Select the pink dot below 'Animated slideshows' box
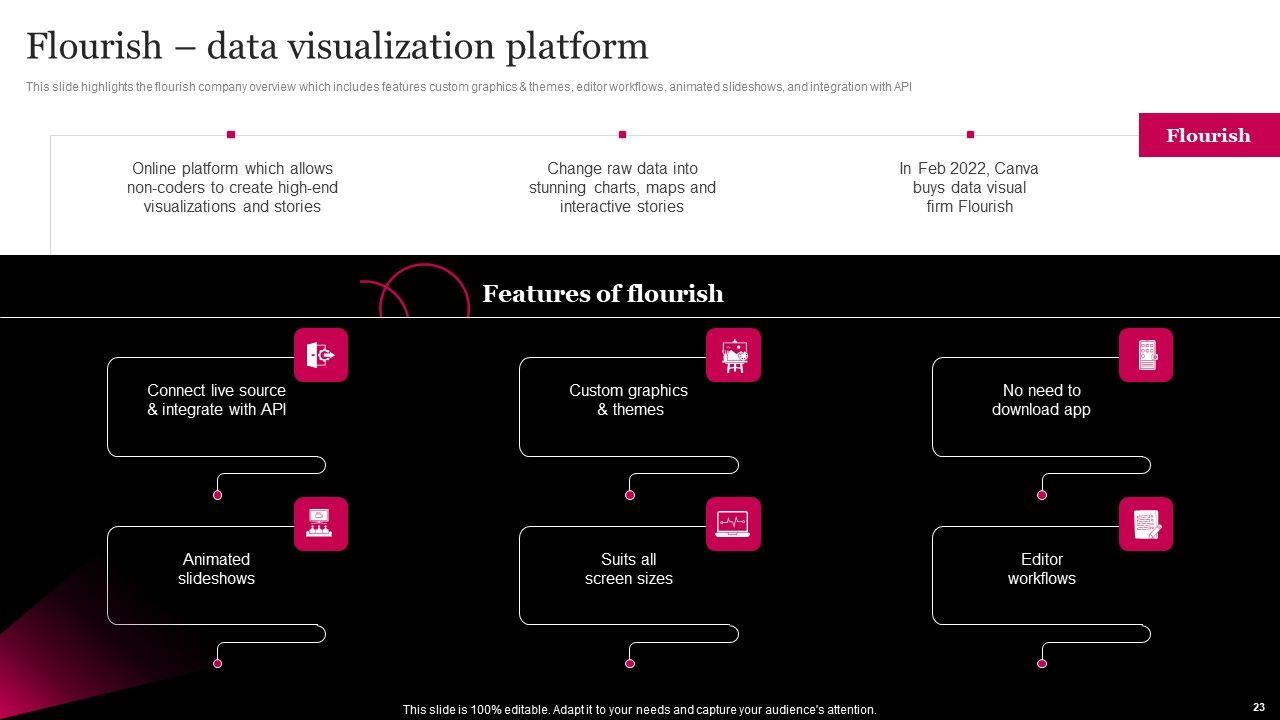Image resolution: width=1280 pixels, height=720 pixels. click(217, 664)
